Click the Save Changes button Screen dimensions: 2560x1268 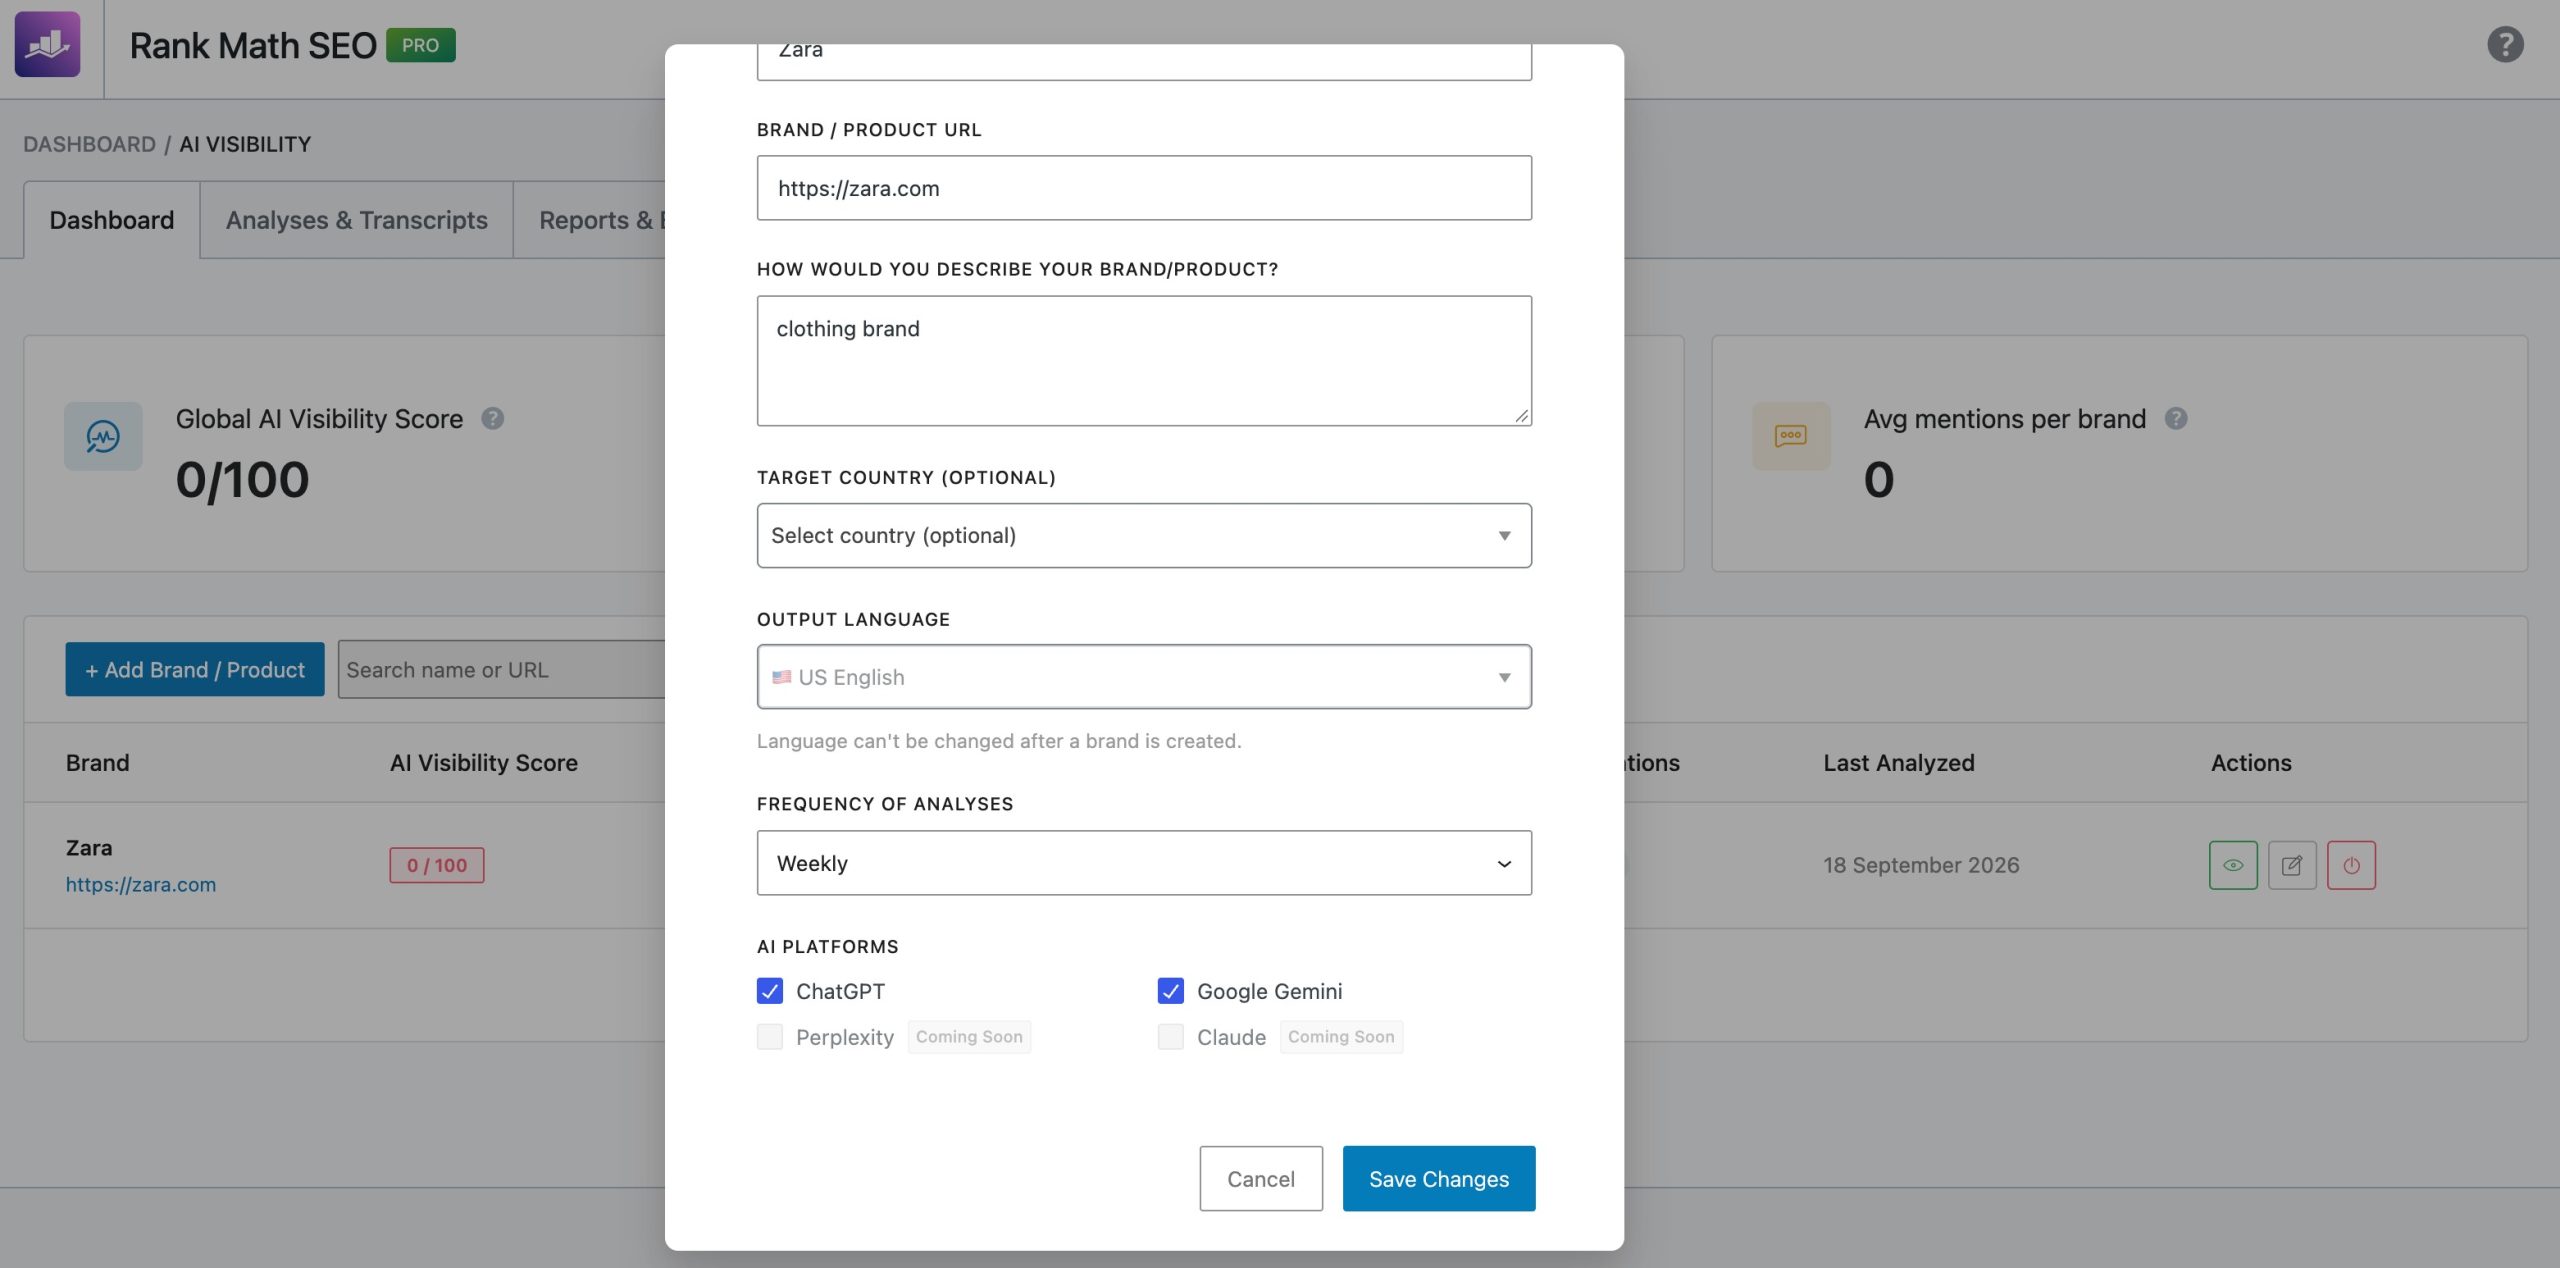(1439, 1179)
